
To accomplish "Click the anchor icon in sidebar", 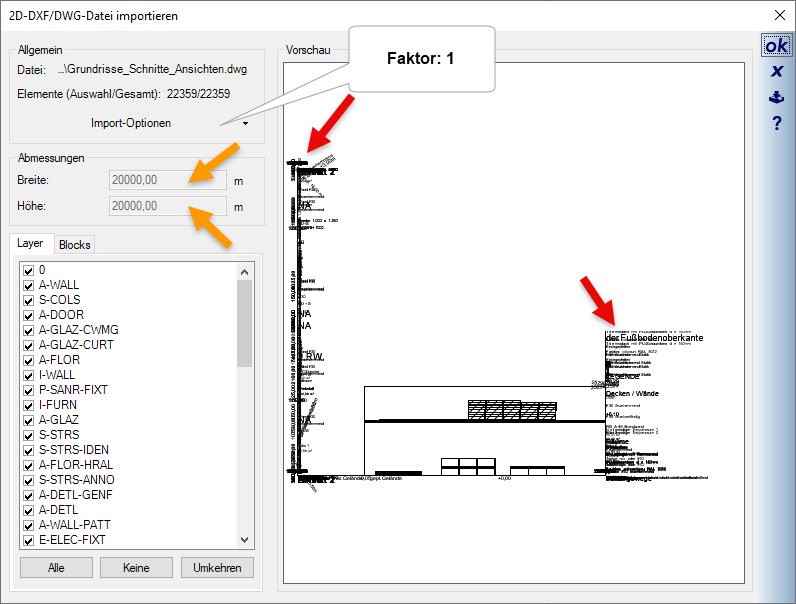I will point(775,98).
